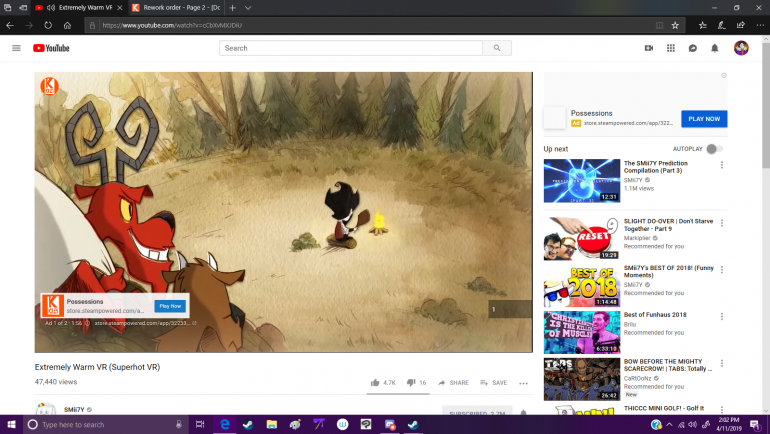Open the account avatar menu

click(x=741, y=48)
